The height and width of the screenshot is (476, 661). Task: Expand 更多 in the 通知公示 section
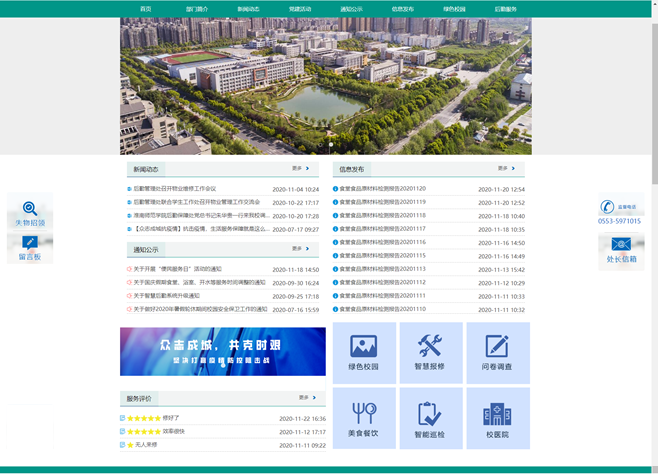point(301,249)
